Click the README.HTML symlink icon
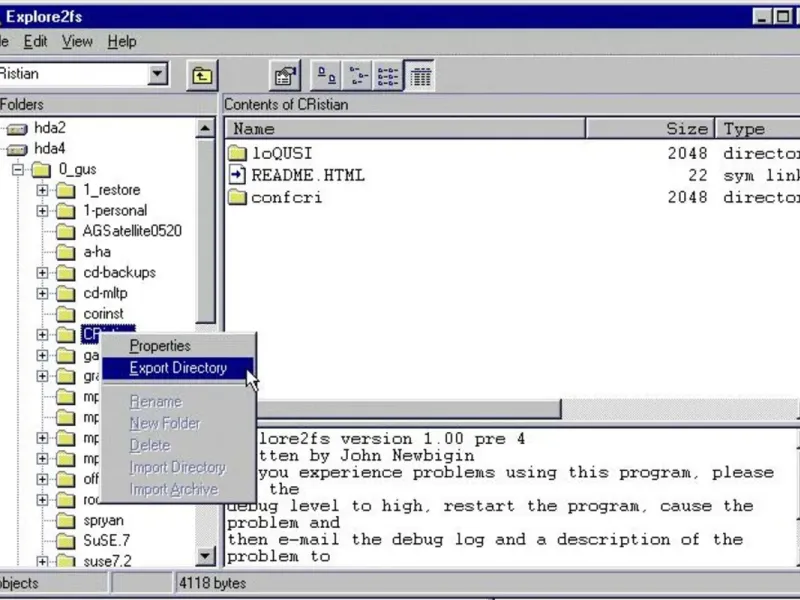Viewport: 800px width, 600px height. [237, 175]
